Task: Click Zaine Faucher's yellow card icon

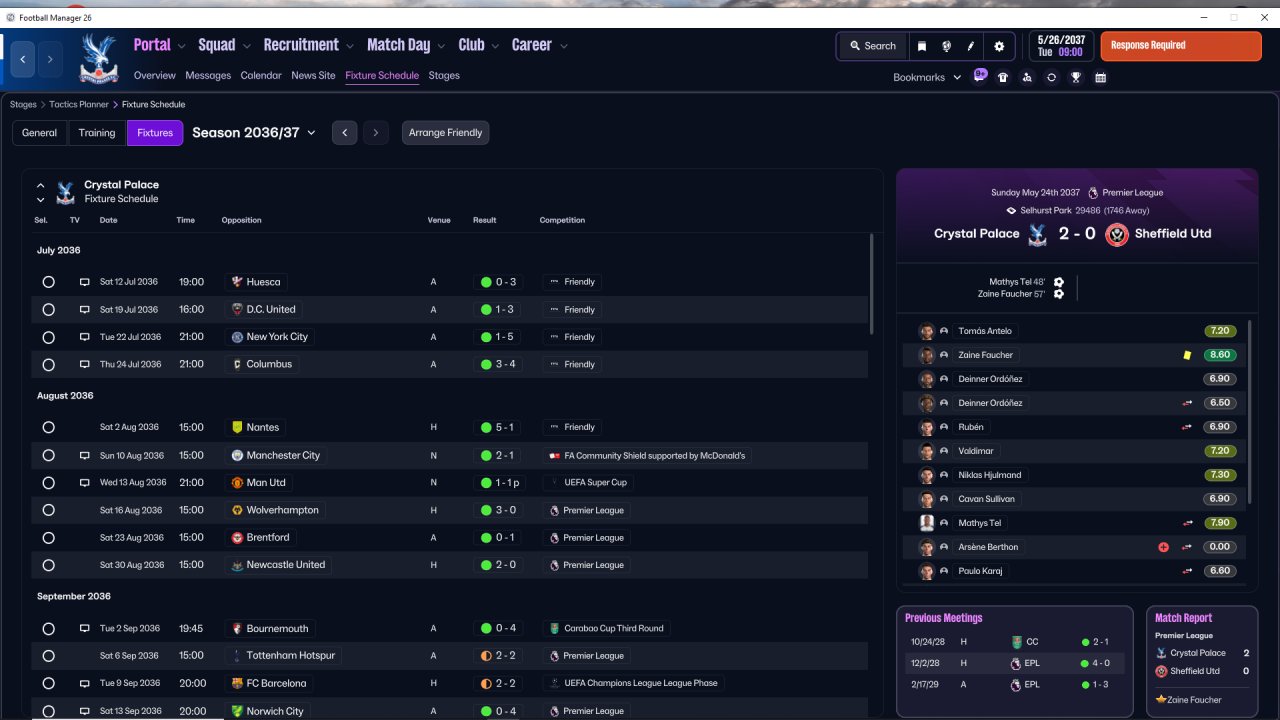Action: 1187,355
